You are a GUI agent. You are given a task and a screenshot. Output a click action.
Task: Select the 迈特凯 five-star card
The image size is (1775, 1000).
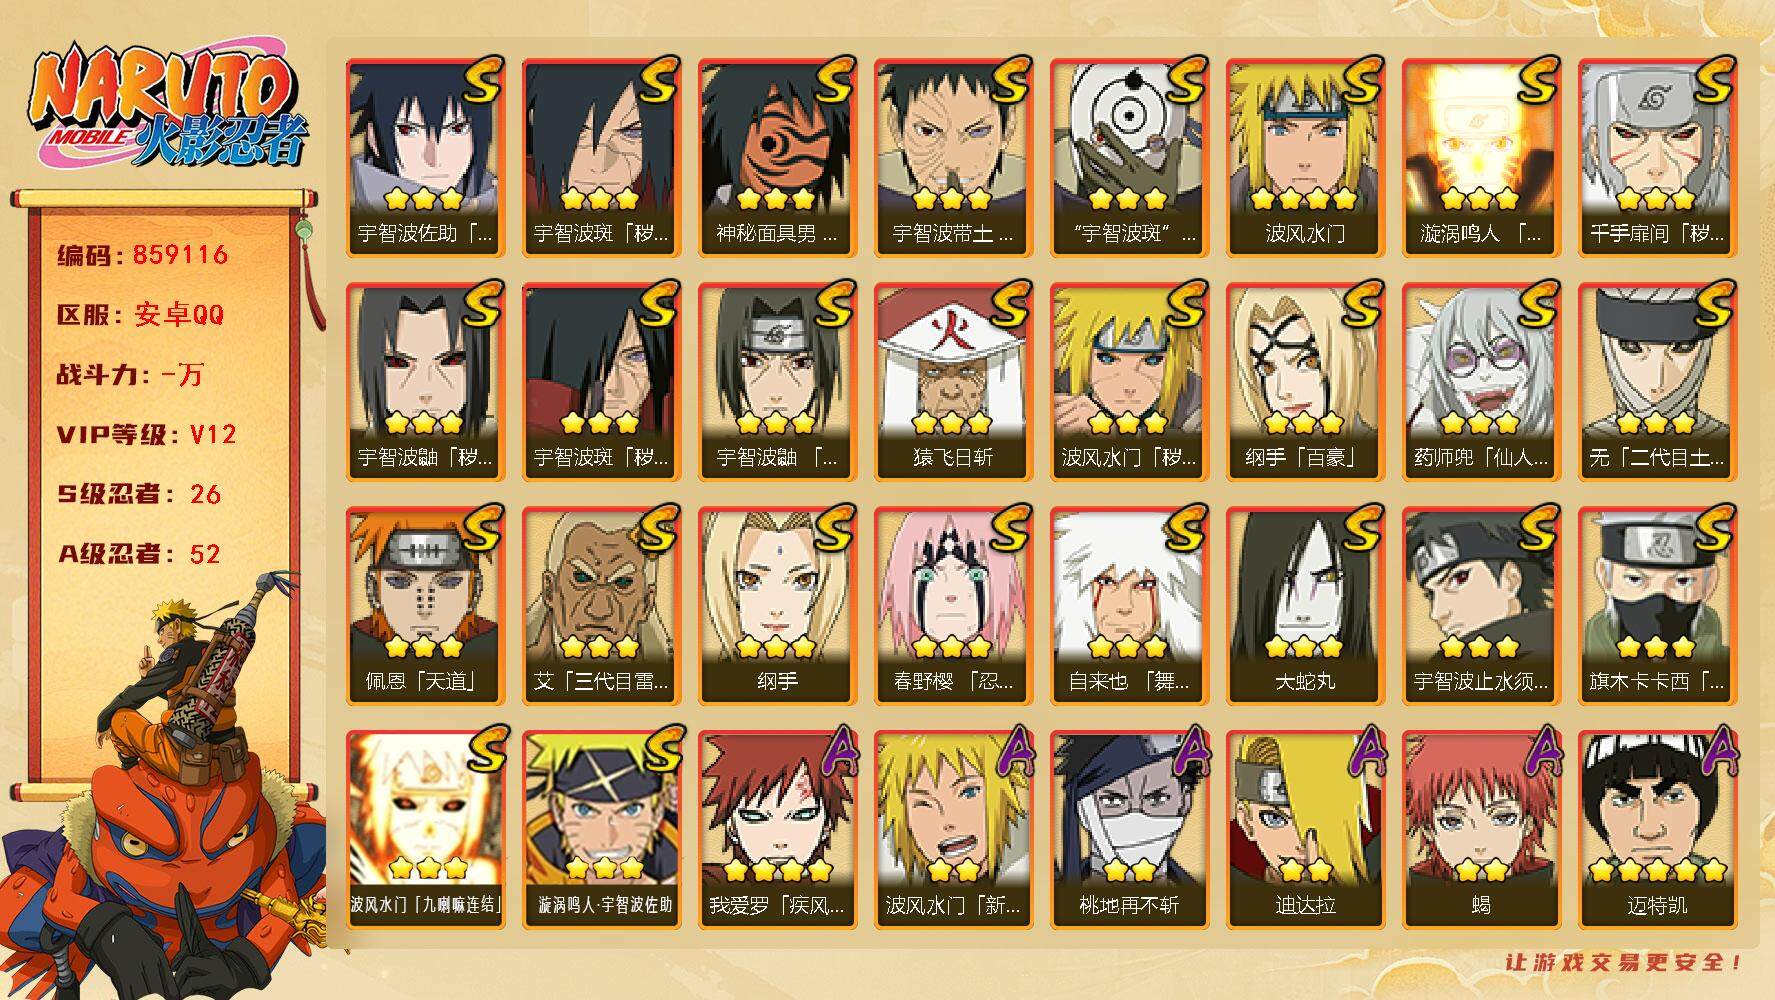point(1657,829)
